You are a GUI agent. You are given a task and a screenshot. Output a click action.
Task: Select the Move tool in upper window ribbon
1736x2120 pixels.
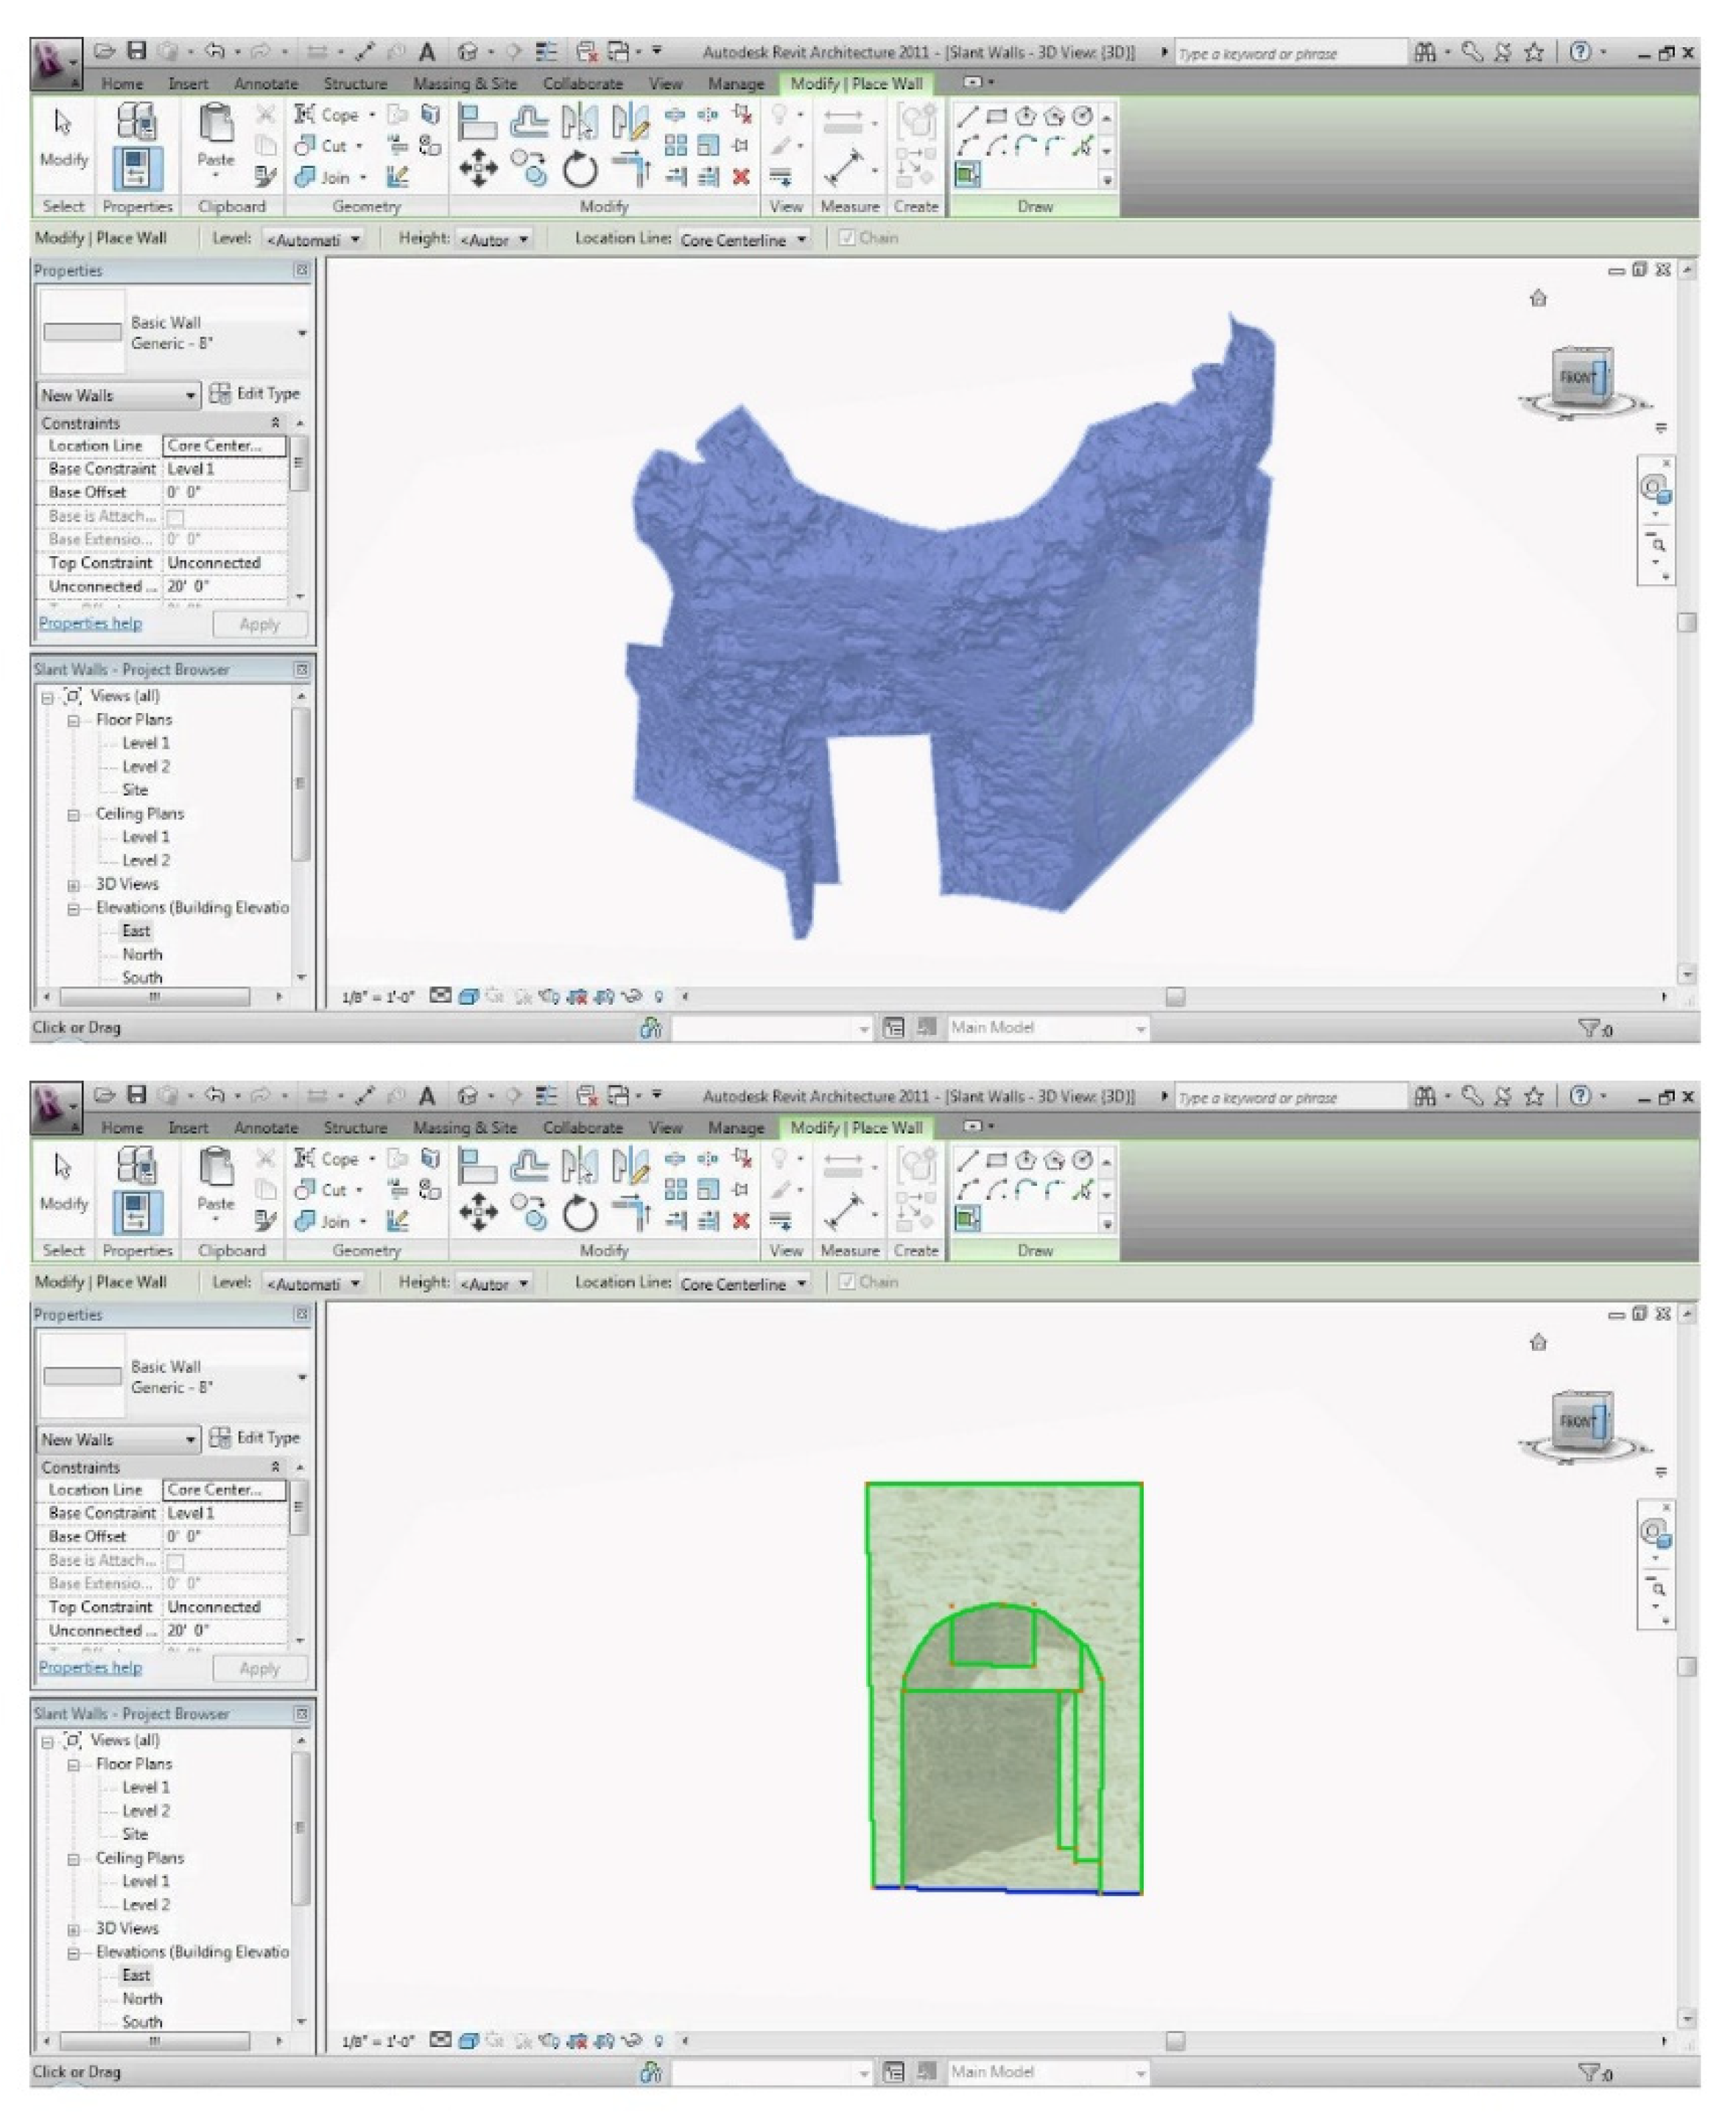(x=478, y=169)
